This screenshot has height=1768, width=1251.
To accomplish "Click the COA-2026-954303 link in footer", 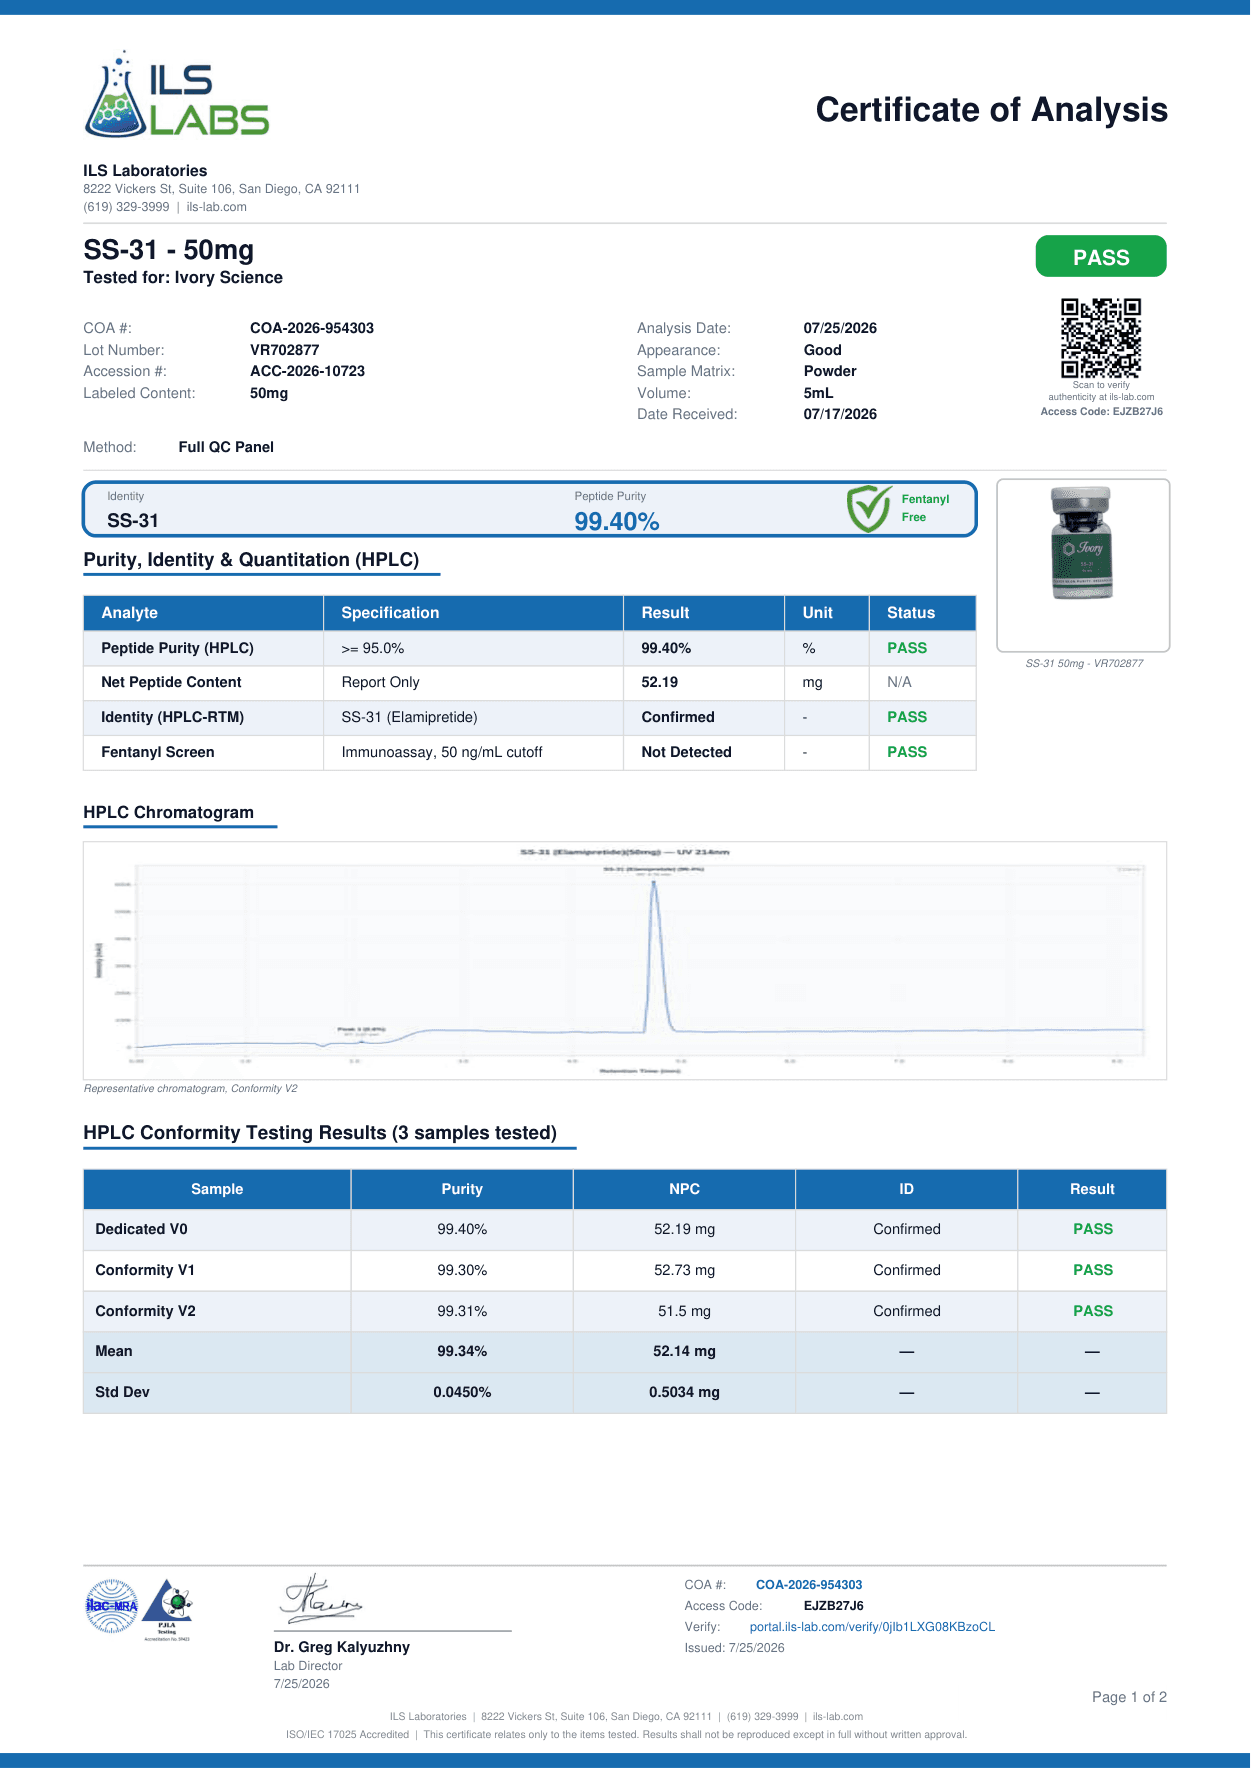I will click(809, 1585).
